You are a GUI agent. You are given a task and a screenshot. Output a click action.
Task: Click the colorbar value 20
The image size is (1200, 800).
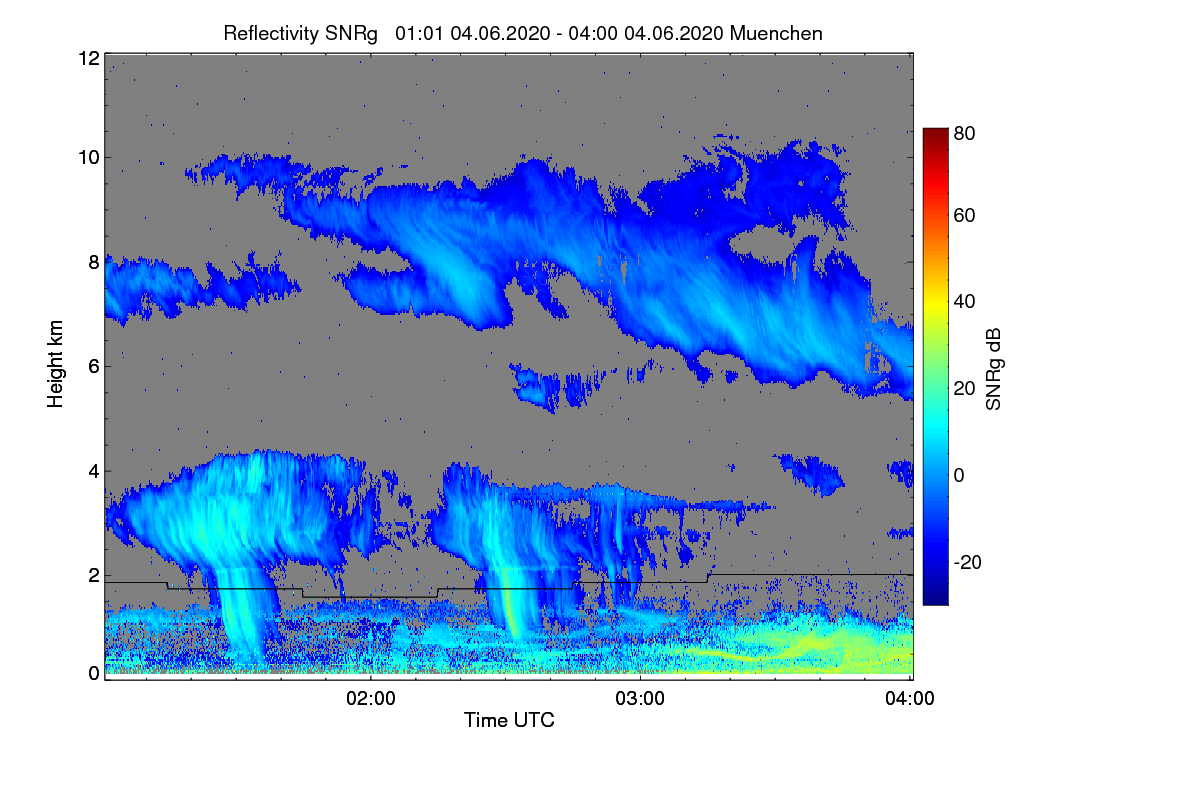964,388
